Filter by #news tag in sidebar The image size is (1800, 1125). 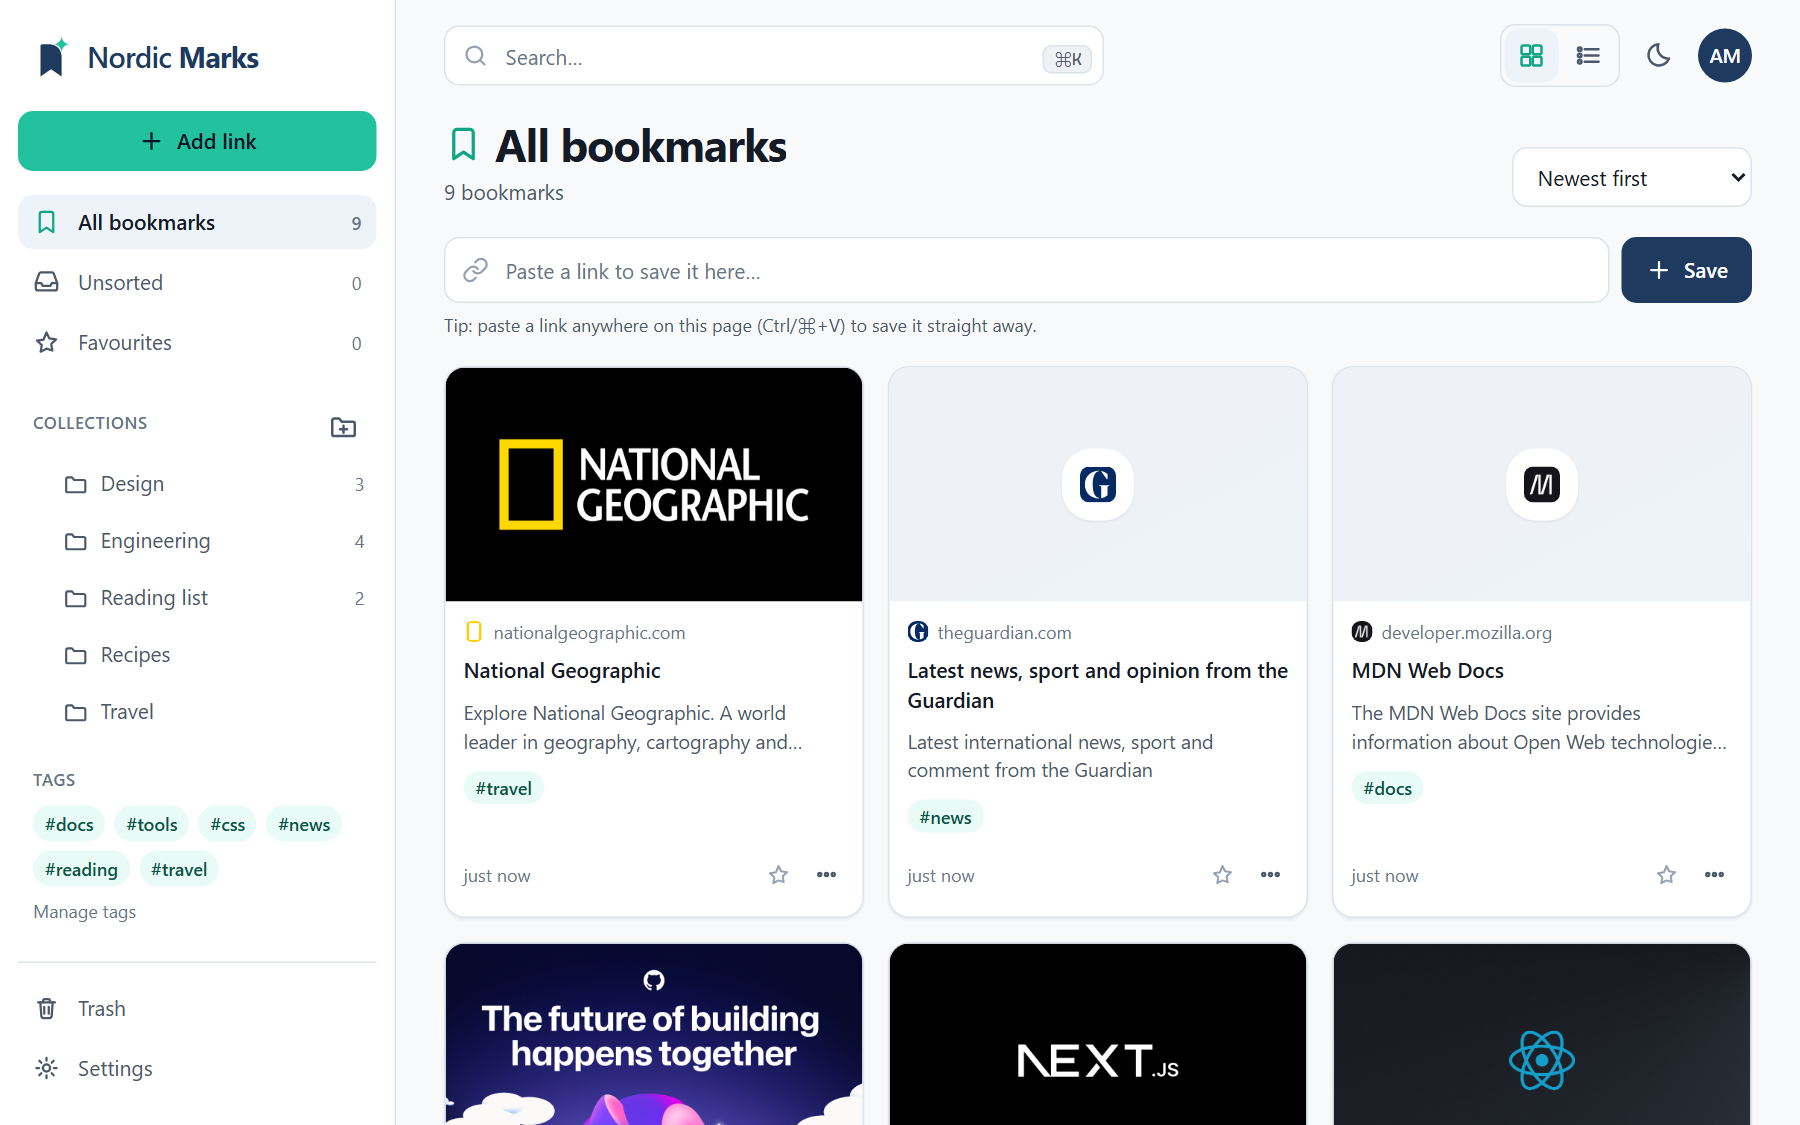(304, 824)
